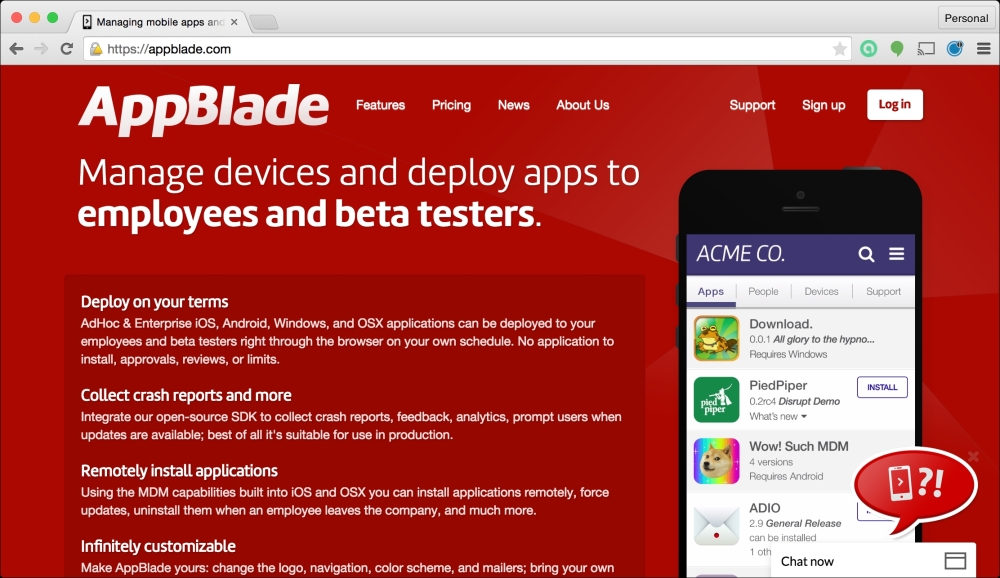Select the Apps tab in the phone
Screen dimensions: 1000x578
tap(711, 292)
